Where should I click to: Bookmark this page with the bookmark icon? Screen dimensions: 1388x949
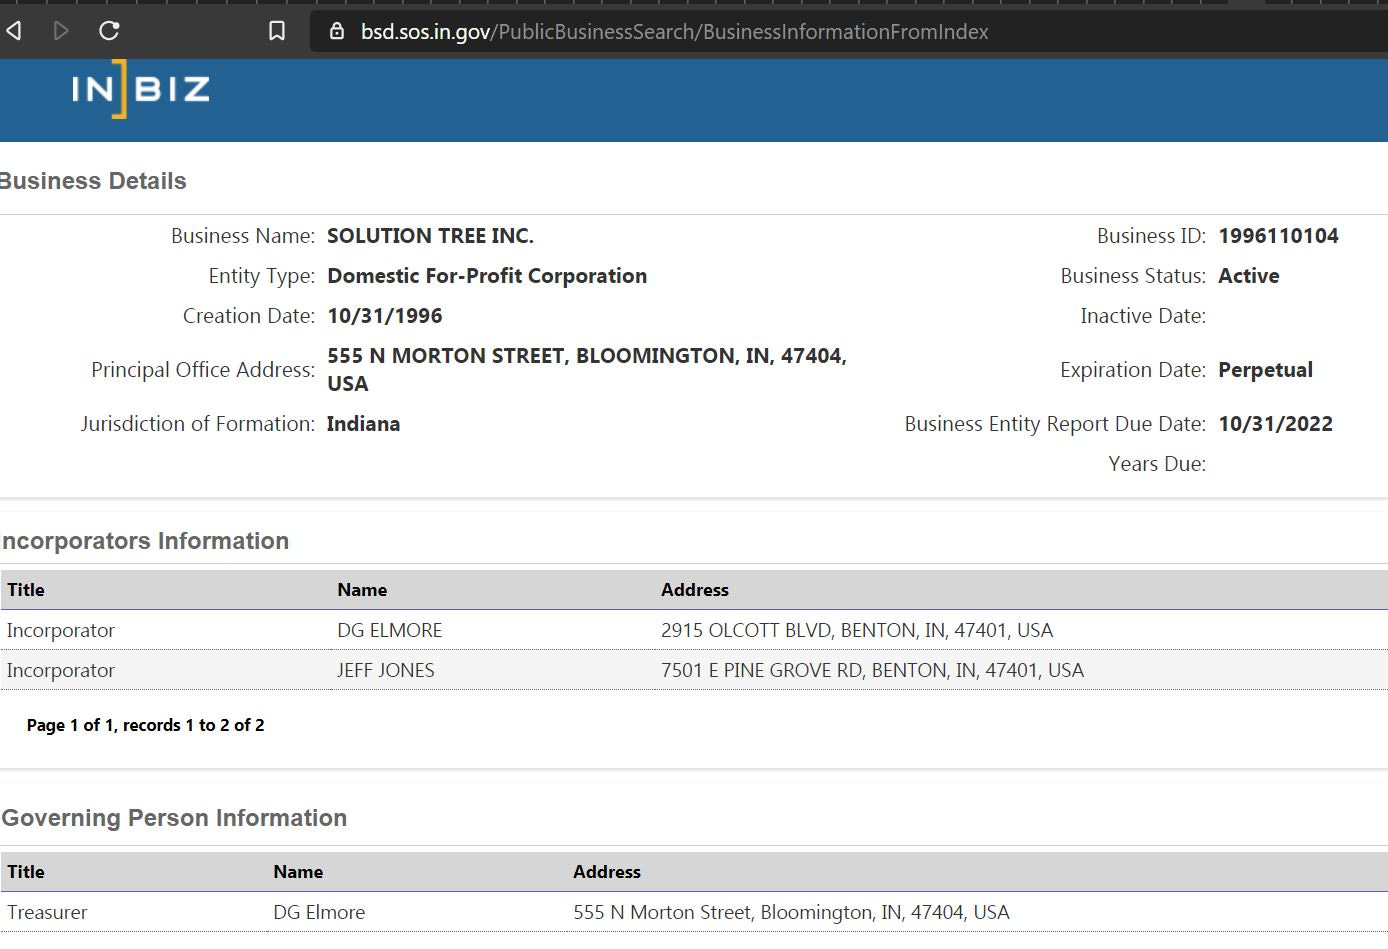click(277, 31)
